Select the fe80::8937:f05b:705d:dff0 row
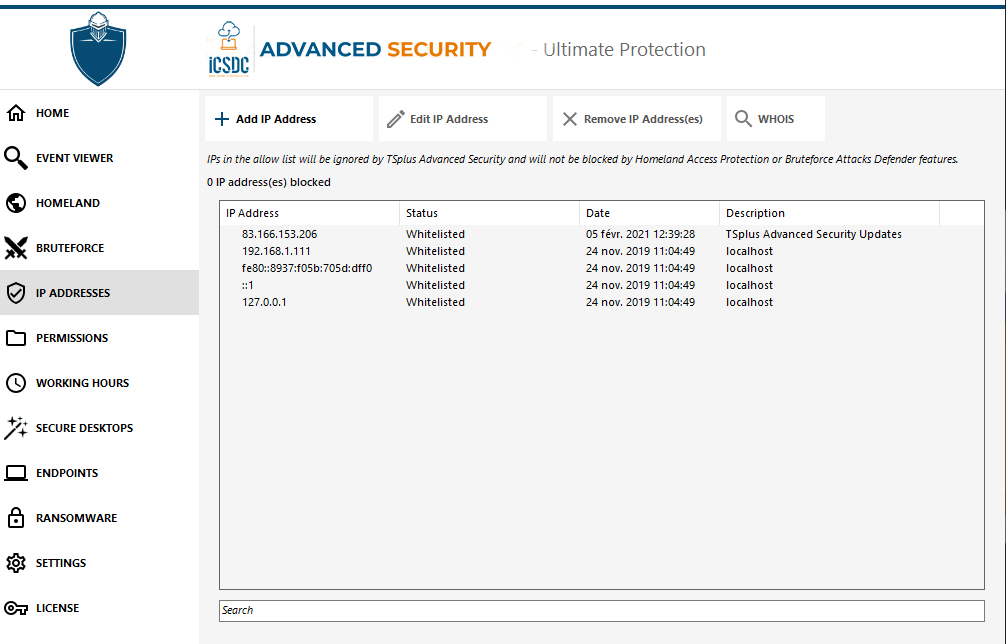The image size is (1006, 644). tap(602, 268)
